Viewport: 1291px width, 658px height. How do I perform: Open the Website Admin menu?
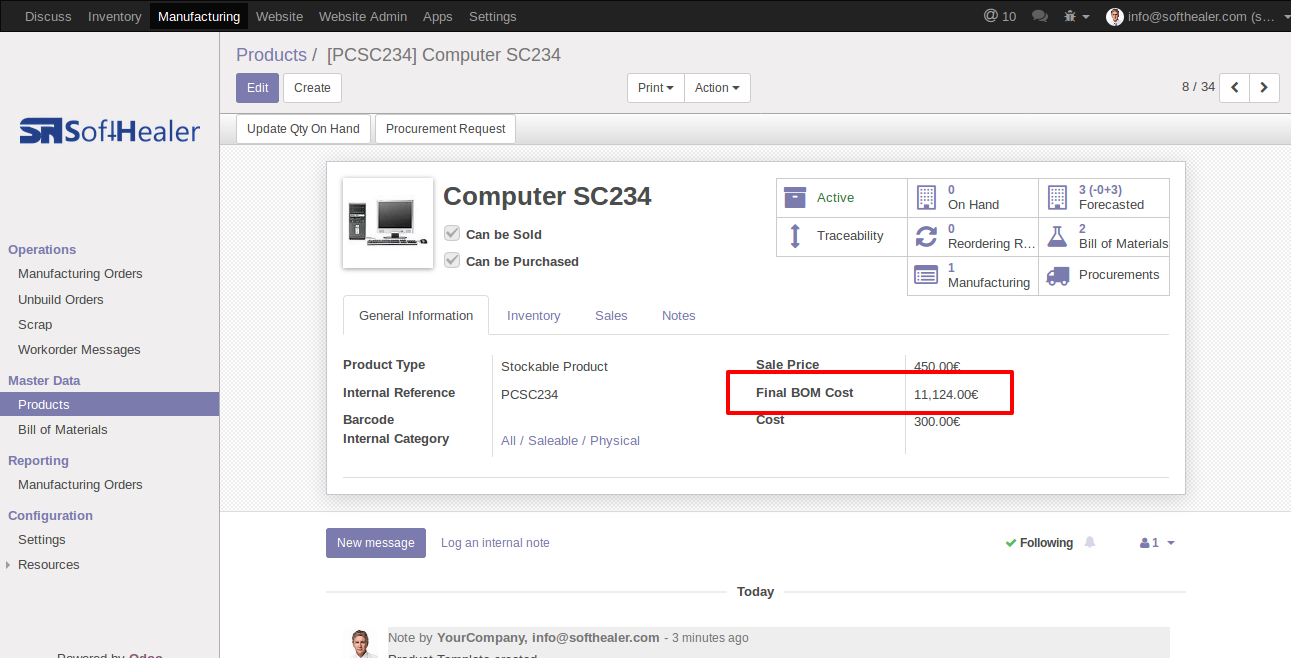[363, 16]
